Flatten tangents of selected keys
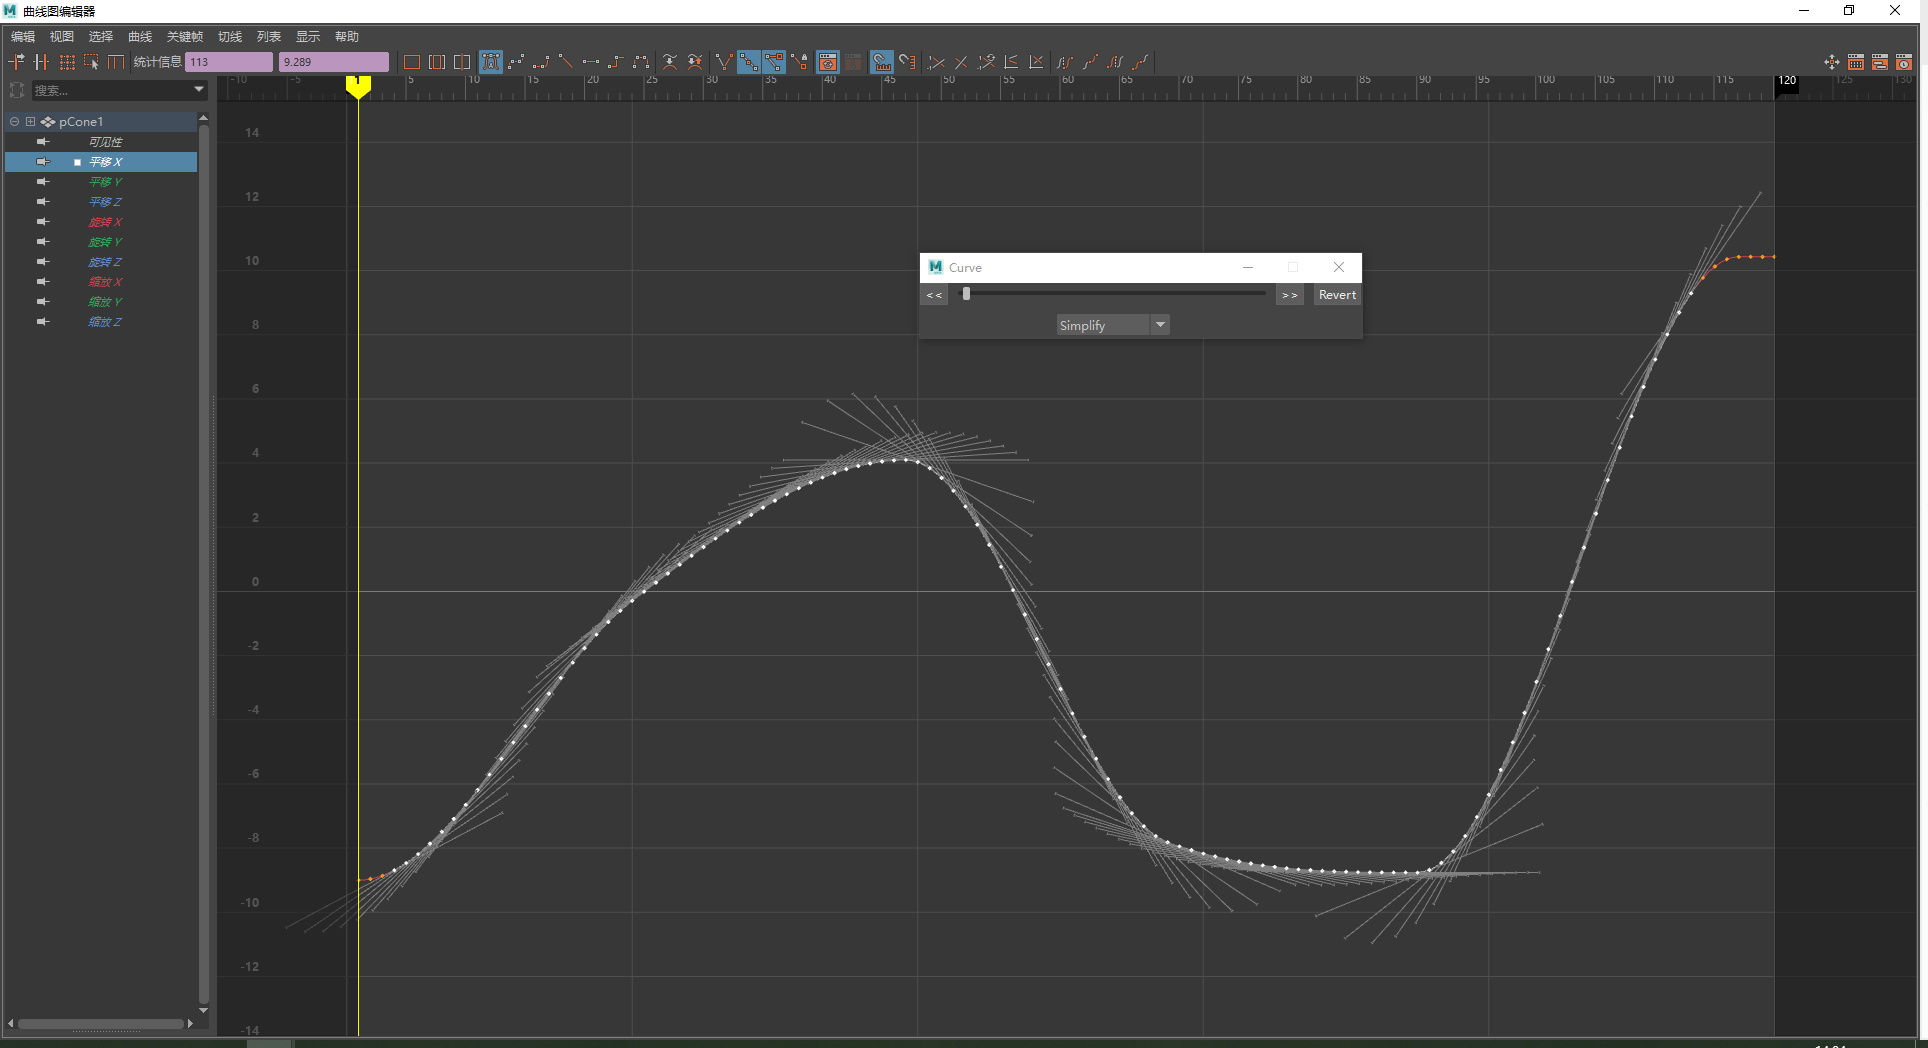The image size is (1928, 1048). point(590,62)
